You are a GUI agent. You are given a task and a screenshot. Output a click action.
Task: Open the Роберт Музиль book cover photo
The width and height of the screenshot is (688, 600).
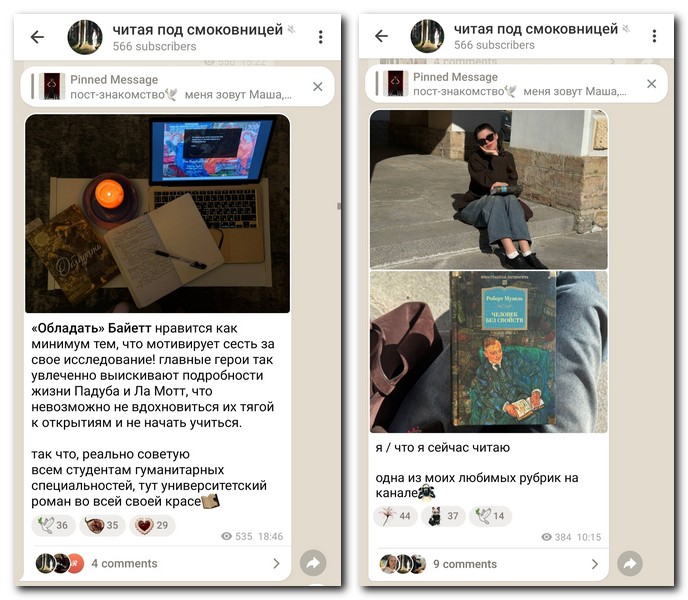pos(489,352)
